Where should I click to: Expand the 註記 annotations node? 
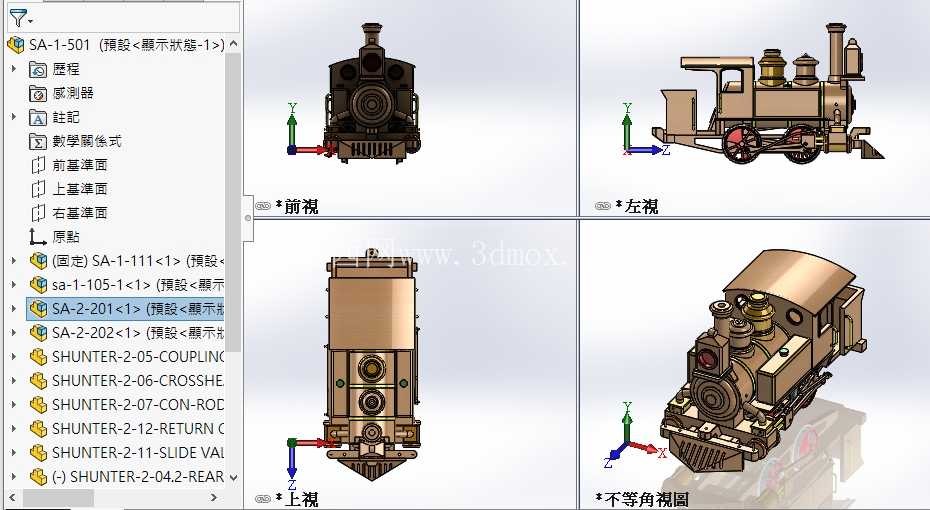[x=14, y=117]
